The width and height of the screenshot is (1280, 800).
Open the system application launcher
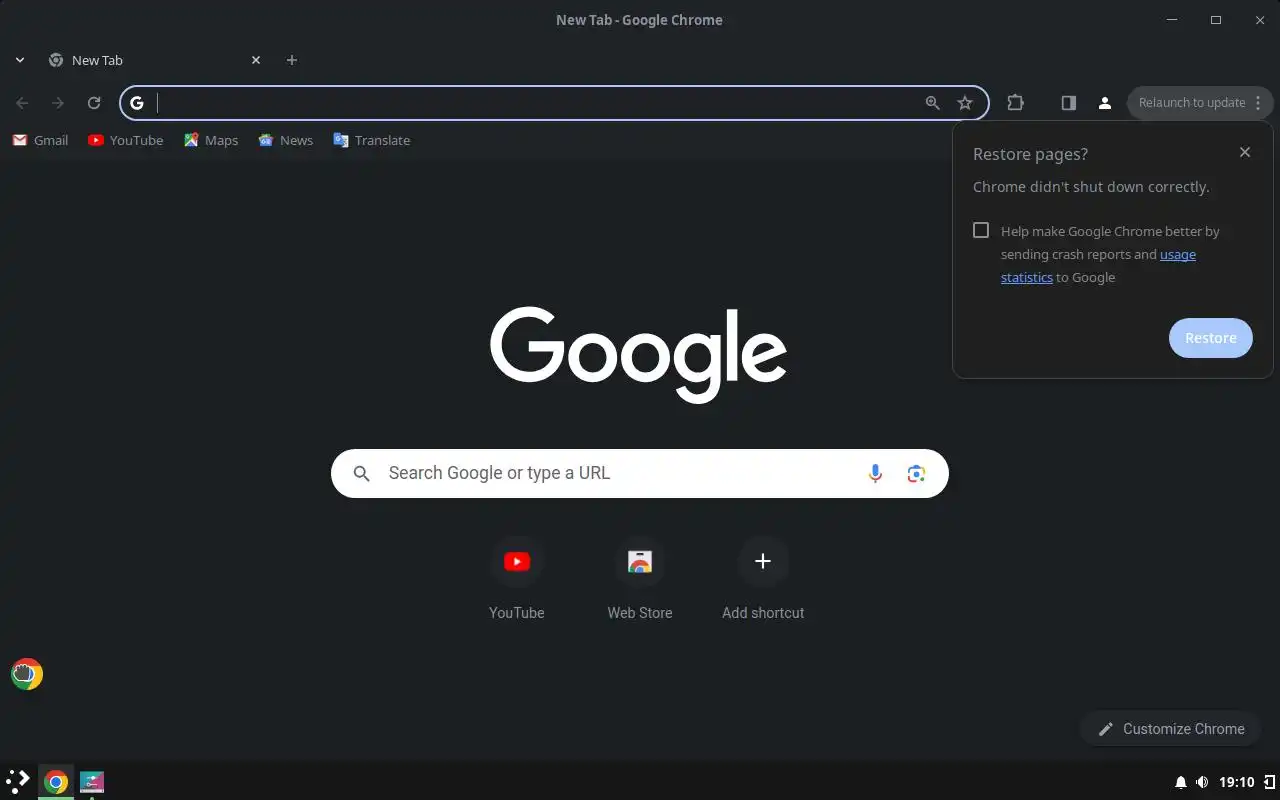[x=18, y=781]
